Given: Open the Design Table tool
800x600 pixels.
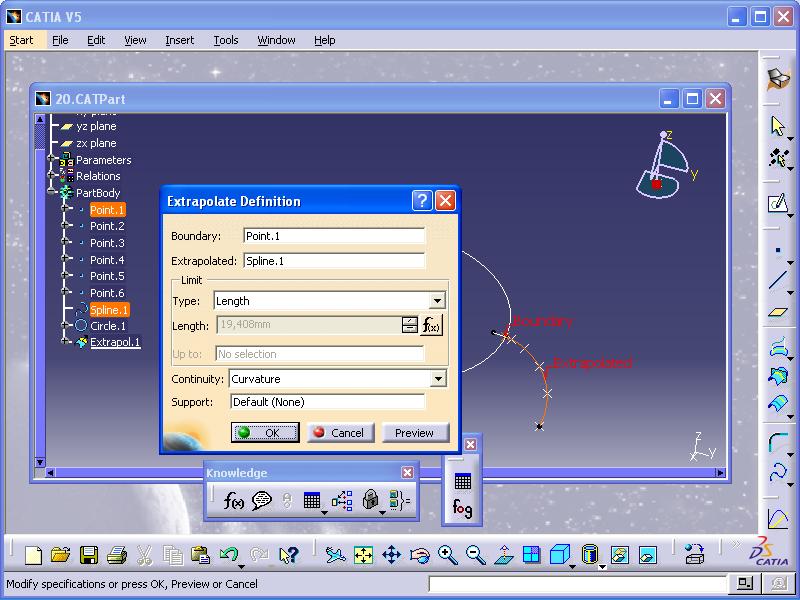Looking at the screenshot, I should tap(313, 501).
